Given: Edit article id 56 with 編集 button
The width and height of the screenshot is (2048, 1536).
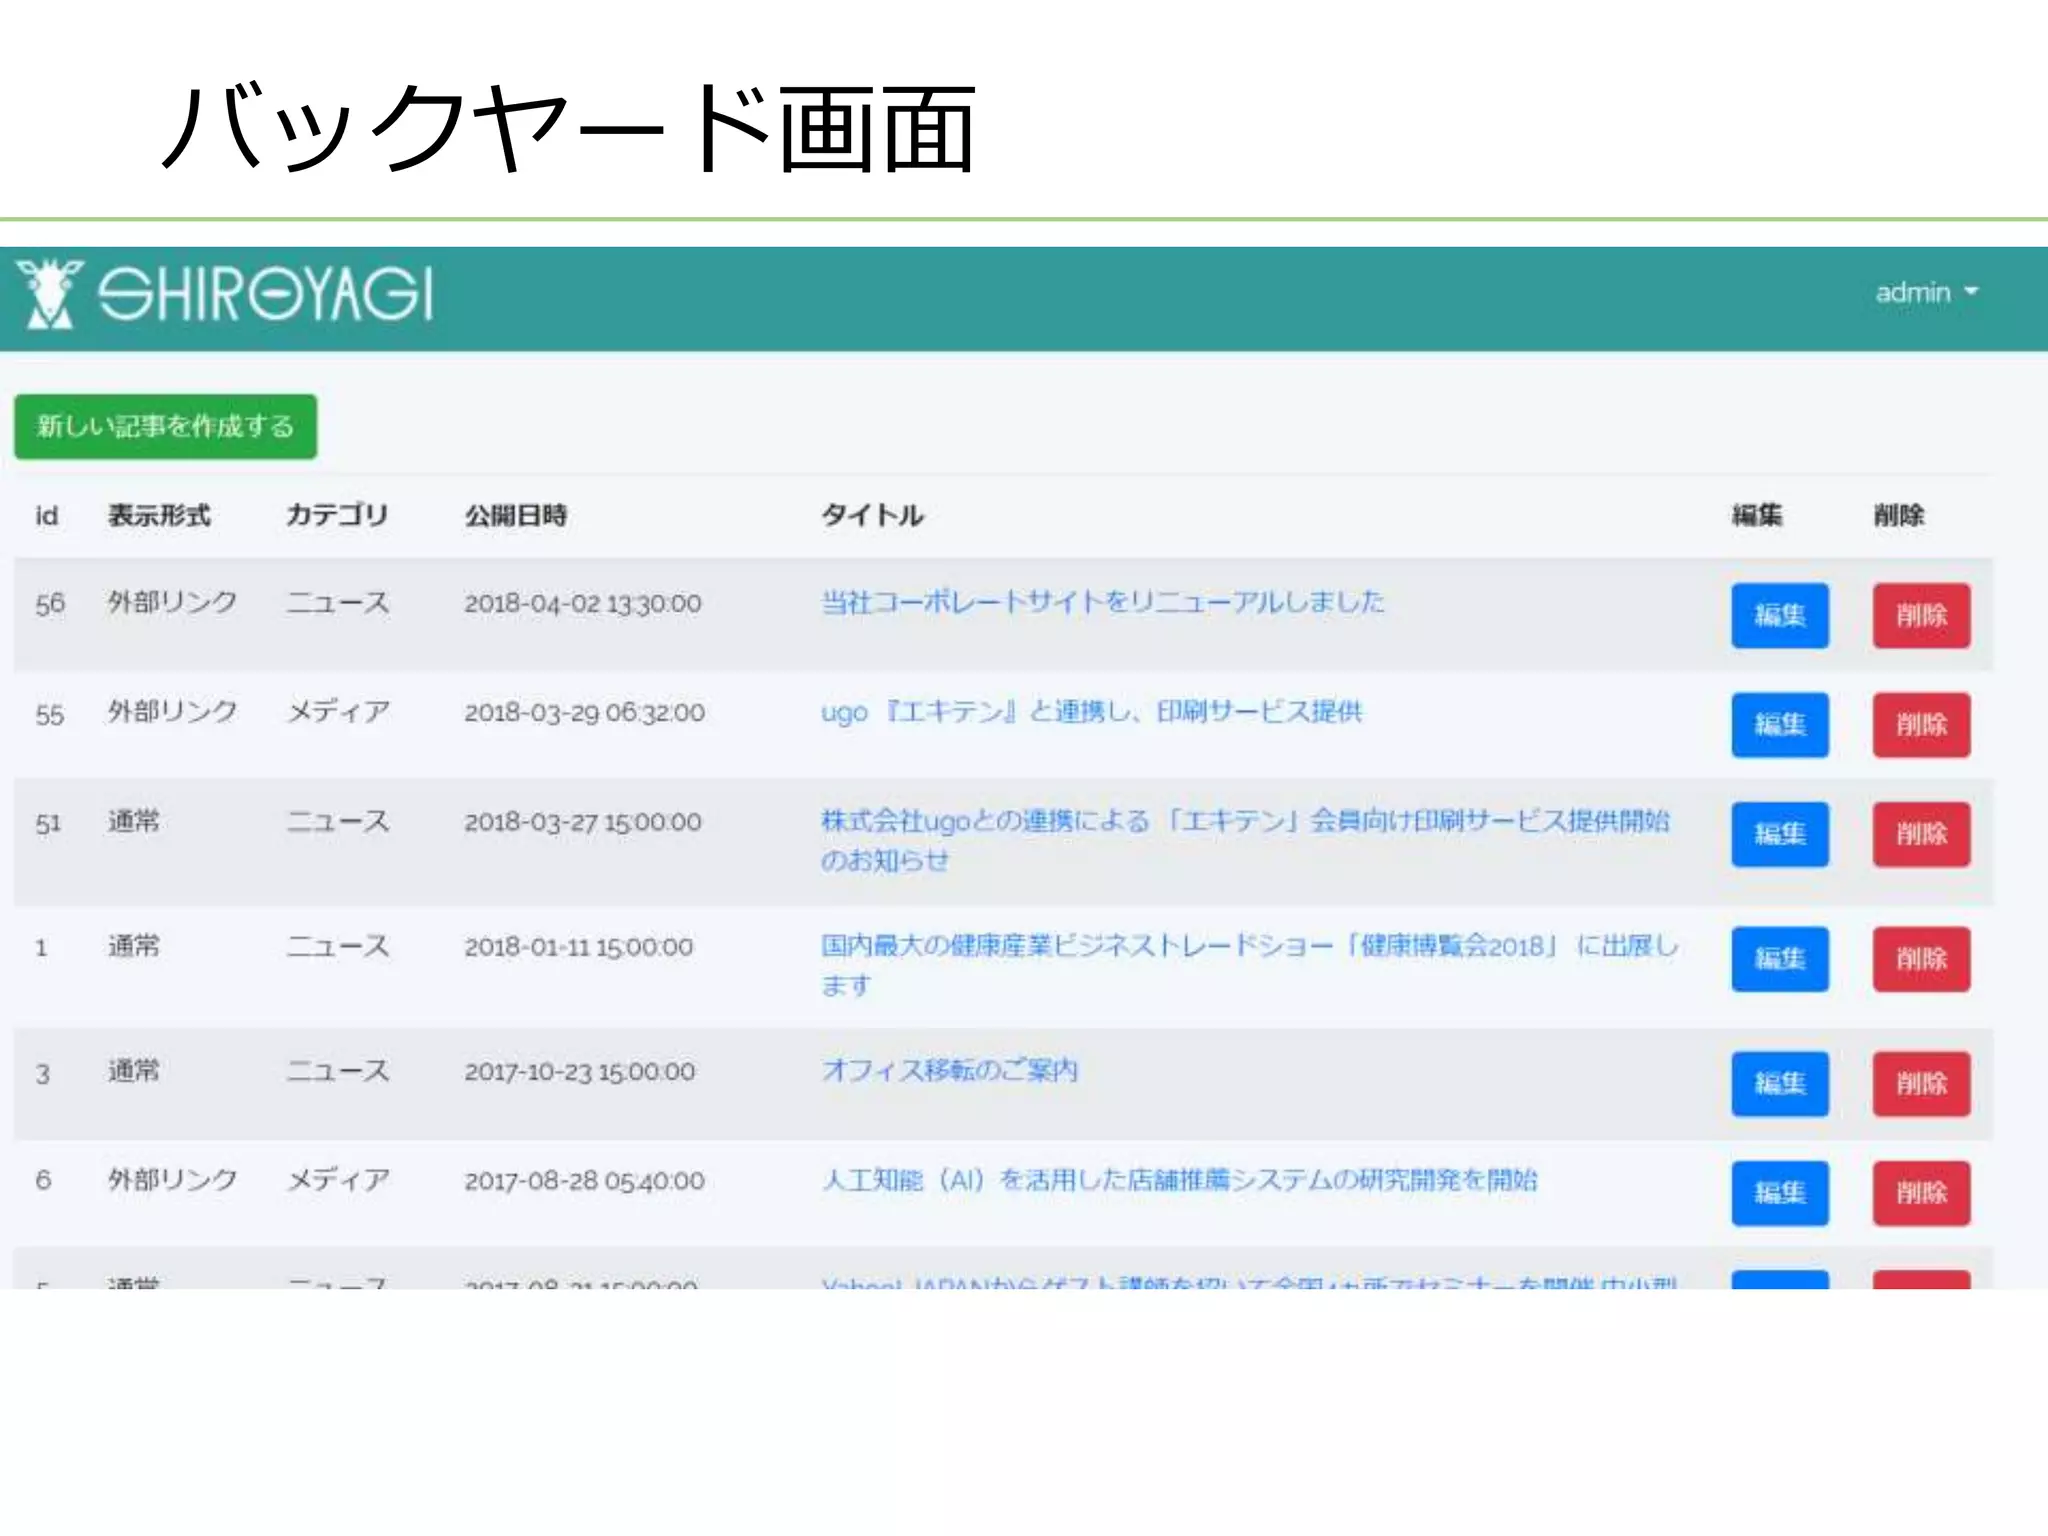Looking at the screenshot, I should coord(1780,615).
